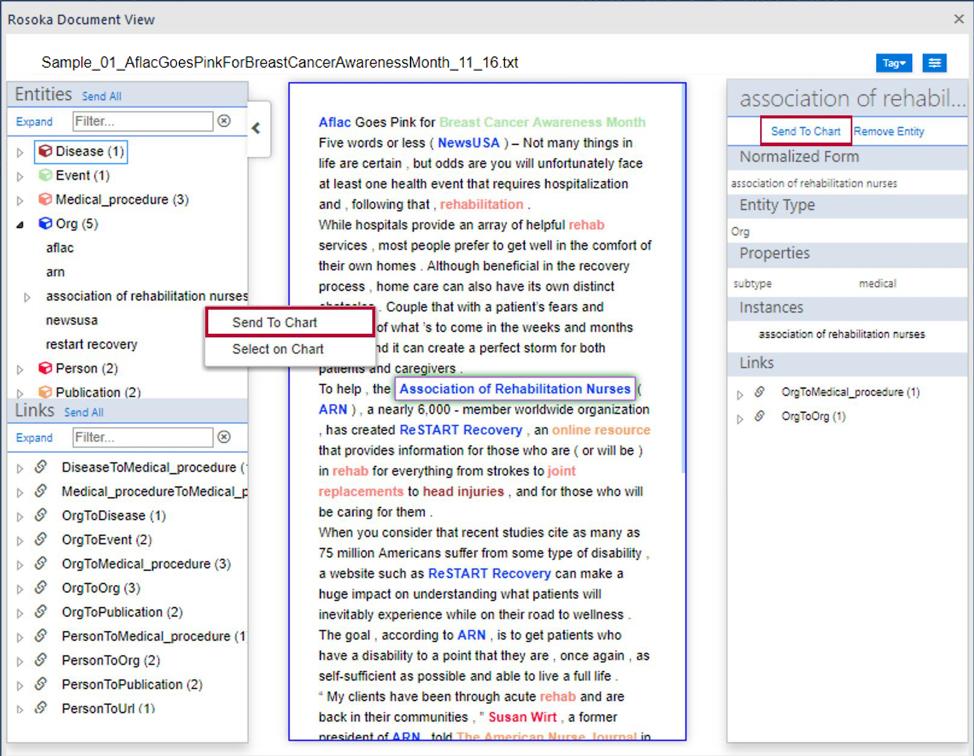
Task: Collapse the Org entity tree node
Action: coord(22,225)
